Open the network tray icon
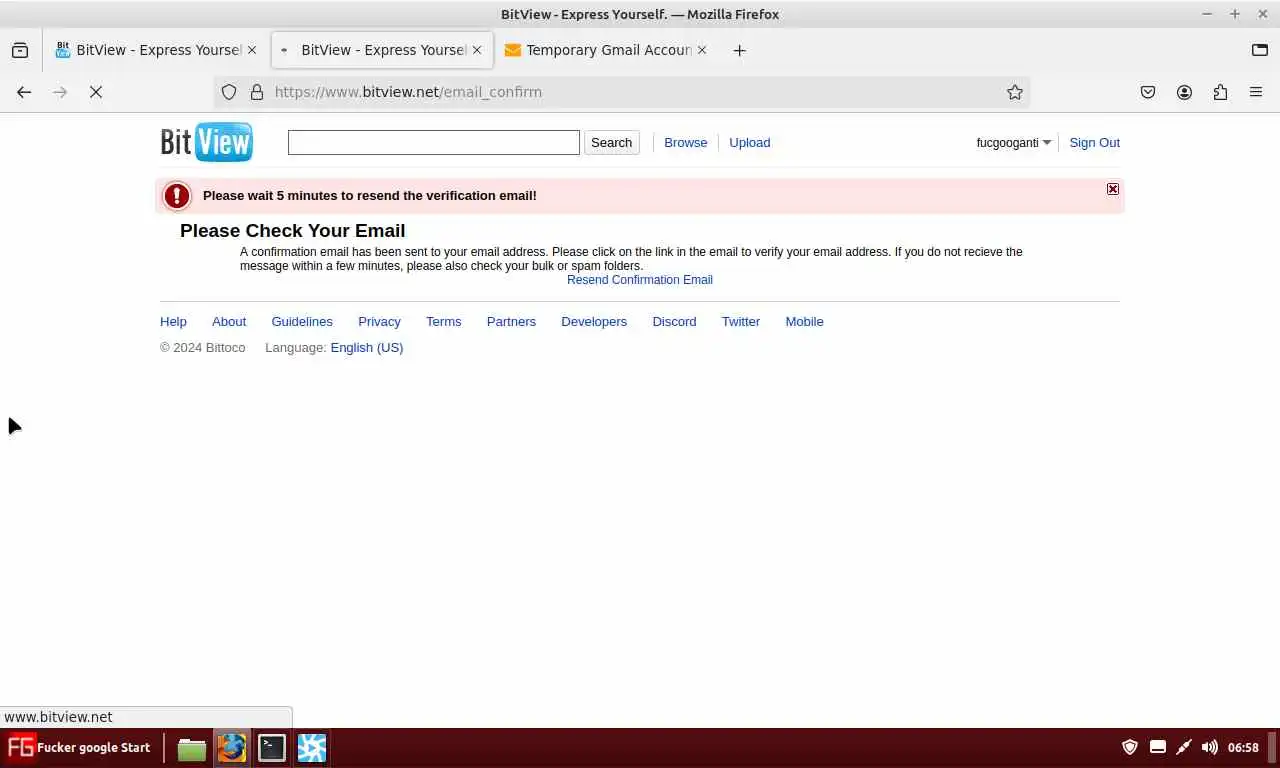 coord(1184,747)
